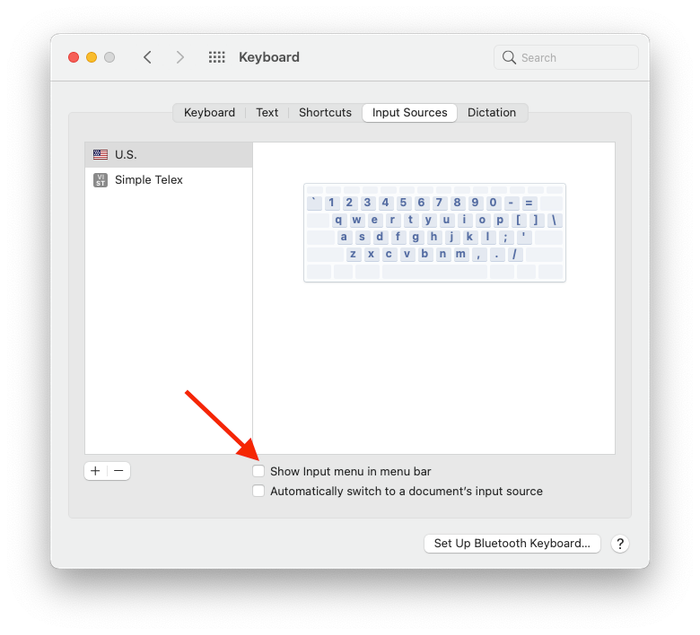
Task: Select Simple Telex in the source list
Action: [169, 180]
